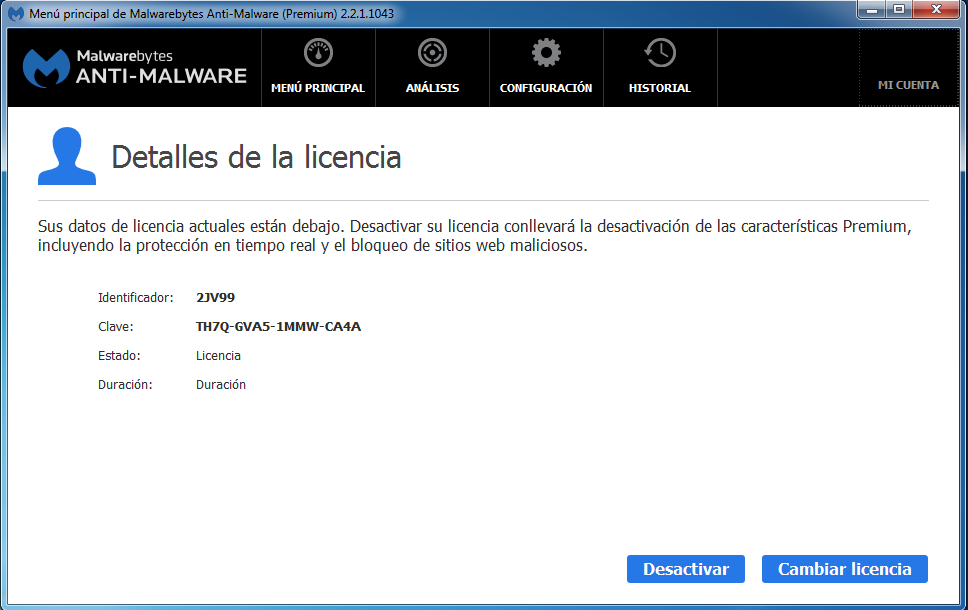Select the license key TH7Q-GVA5-1MMW-CA4A
The width and height of the screenshot is (968, 610).
(278, 327)
